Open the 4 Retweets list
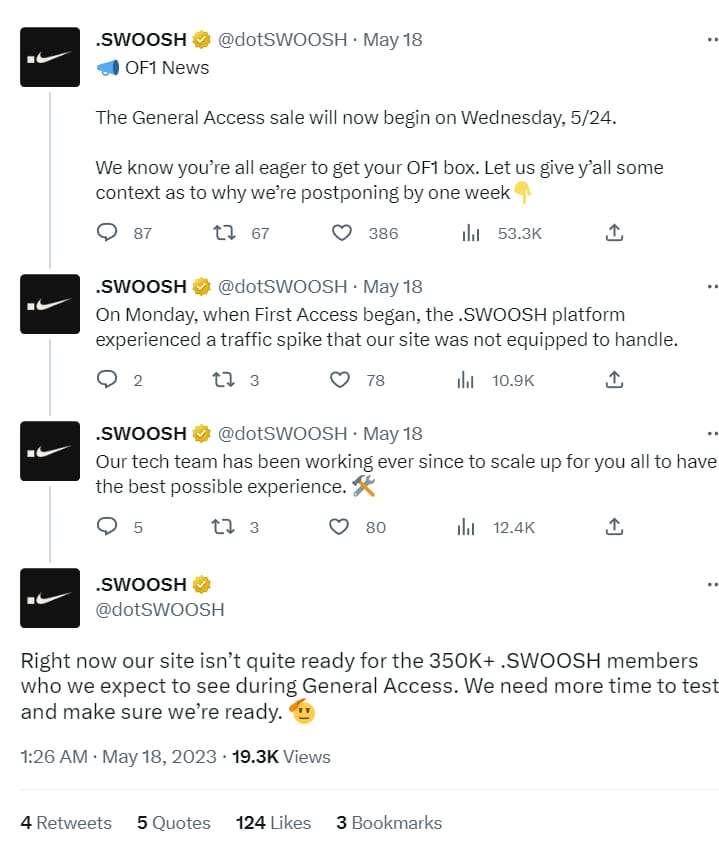719x844 pixels. click(x=66, y=822)
